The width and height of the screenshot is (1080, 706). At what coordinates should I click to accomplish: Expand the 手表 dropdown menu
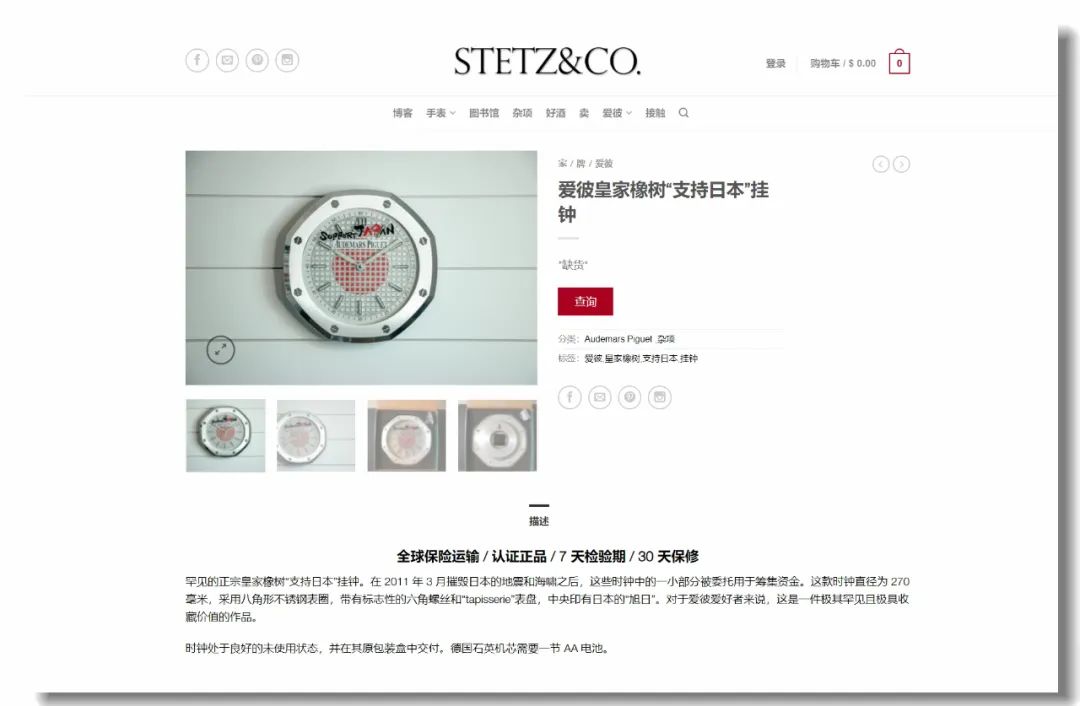(x=441, y=113)
